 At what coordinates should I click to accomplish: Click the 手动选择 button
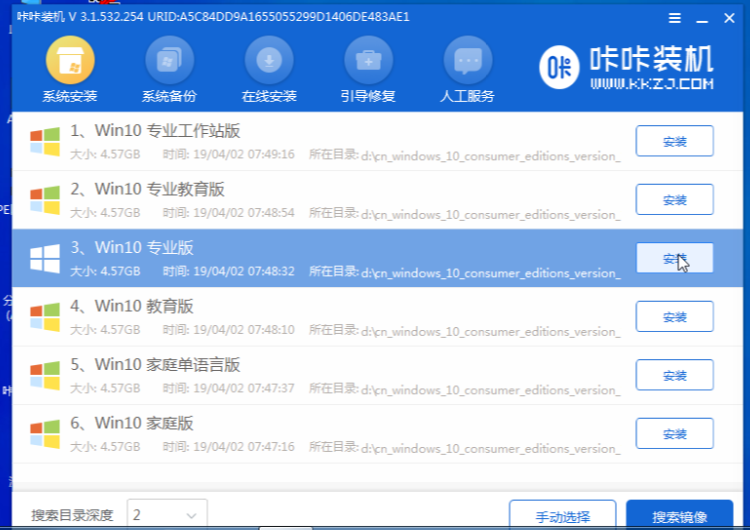pyautogui.click(x=562, y=516)
